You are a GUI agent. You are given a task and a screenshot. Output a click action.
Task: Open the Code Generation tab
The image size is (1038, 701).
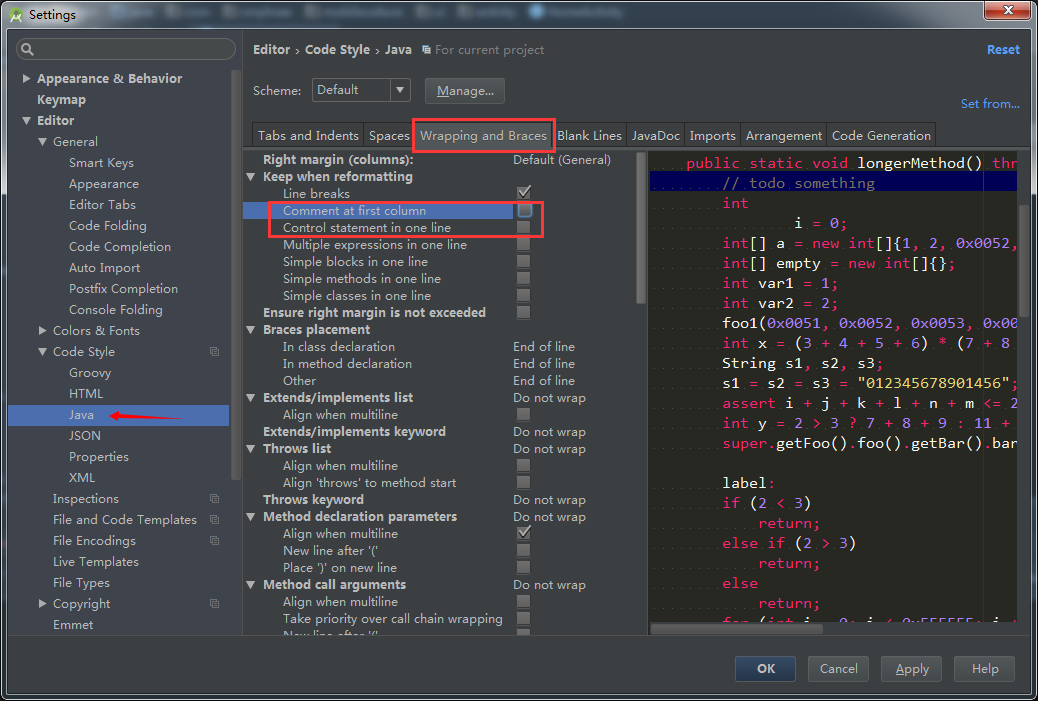tap(881, 136)
